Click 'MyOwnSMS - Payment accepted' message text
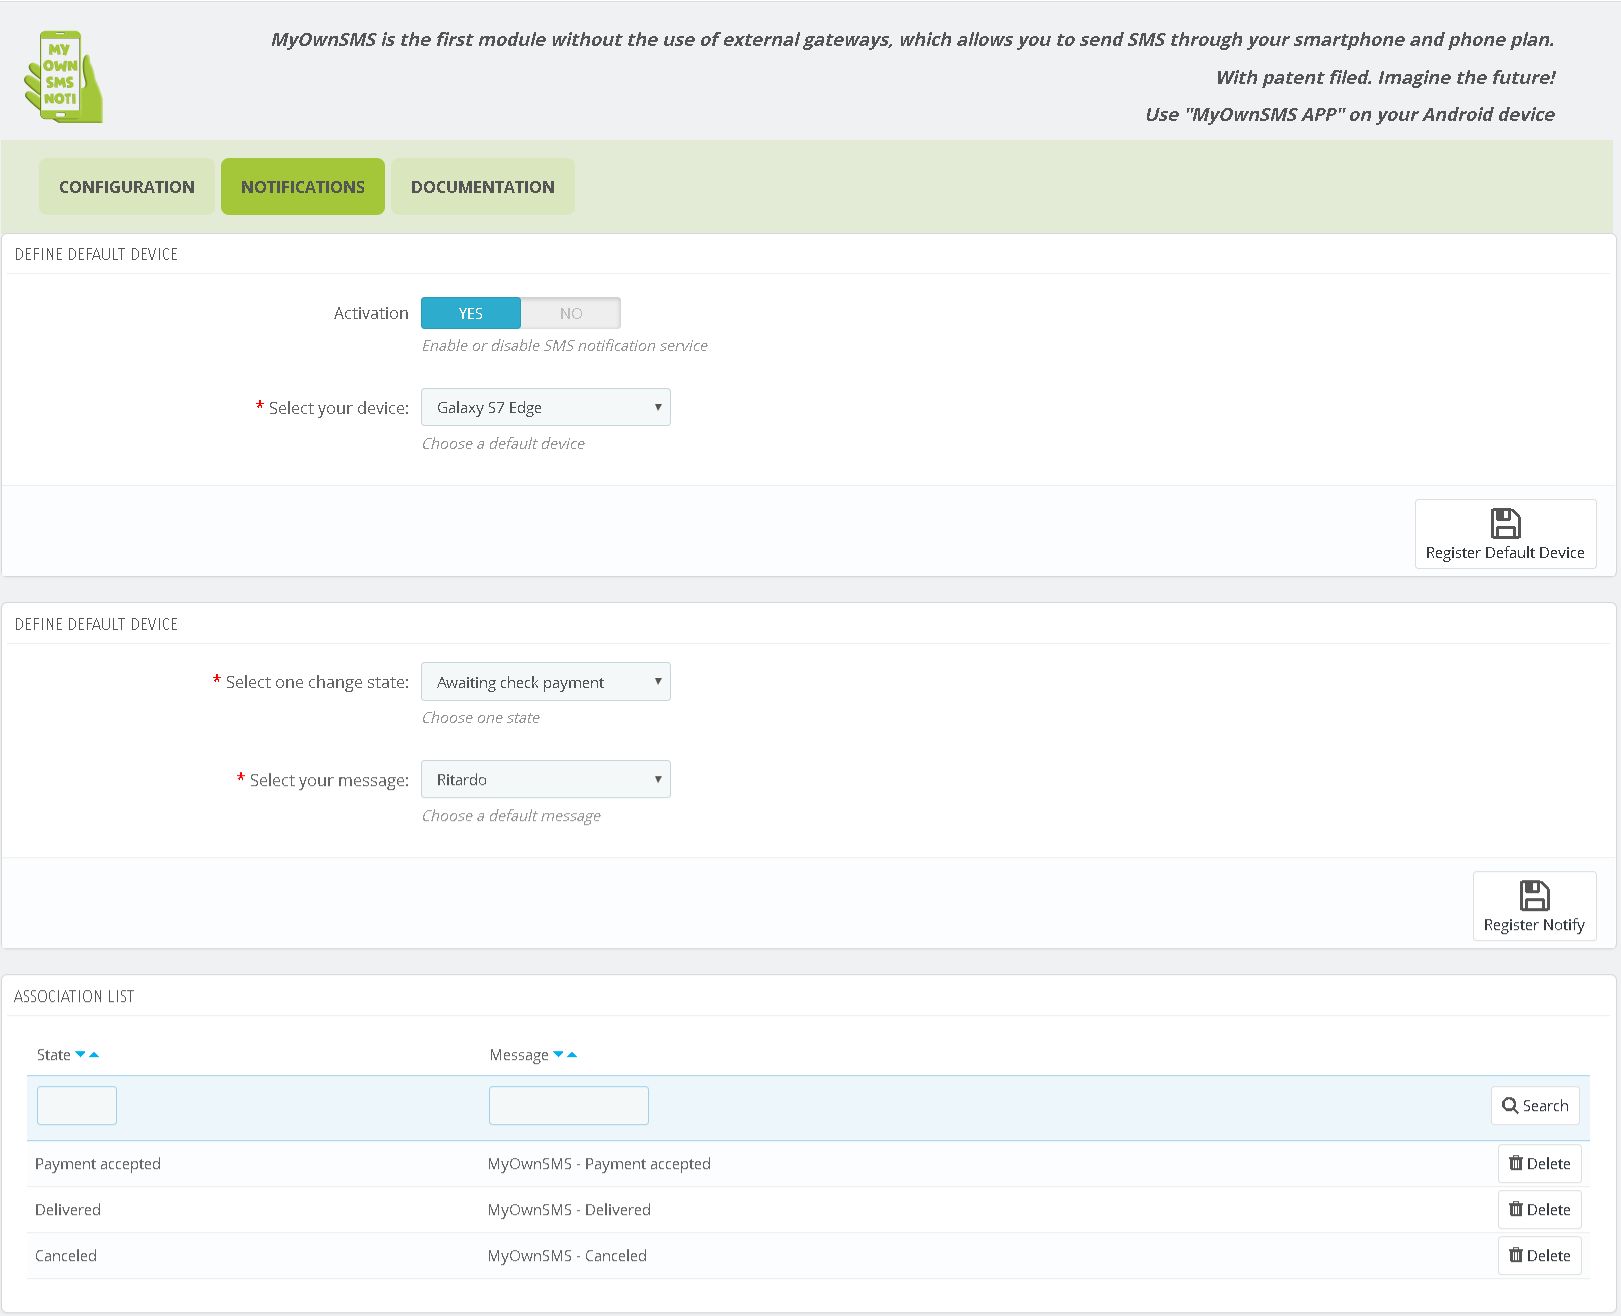 599,1163
